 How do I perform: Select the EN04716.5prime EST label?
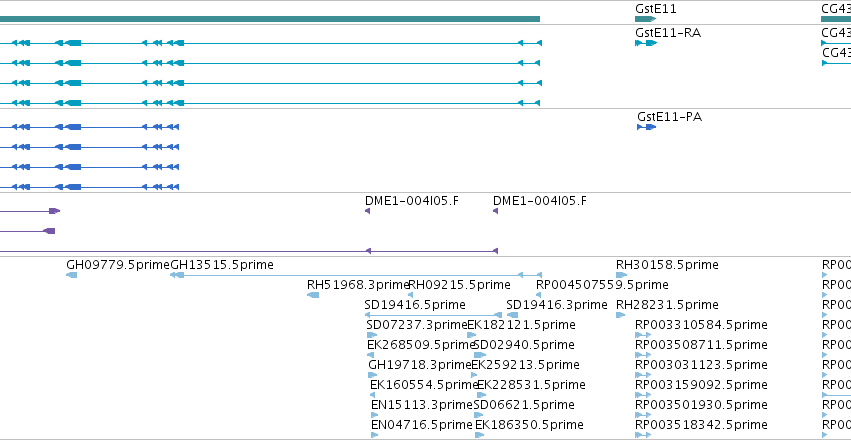[x=422, y=425]
